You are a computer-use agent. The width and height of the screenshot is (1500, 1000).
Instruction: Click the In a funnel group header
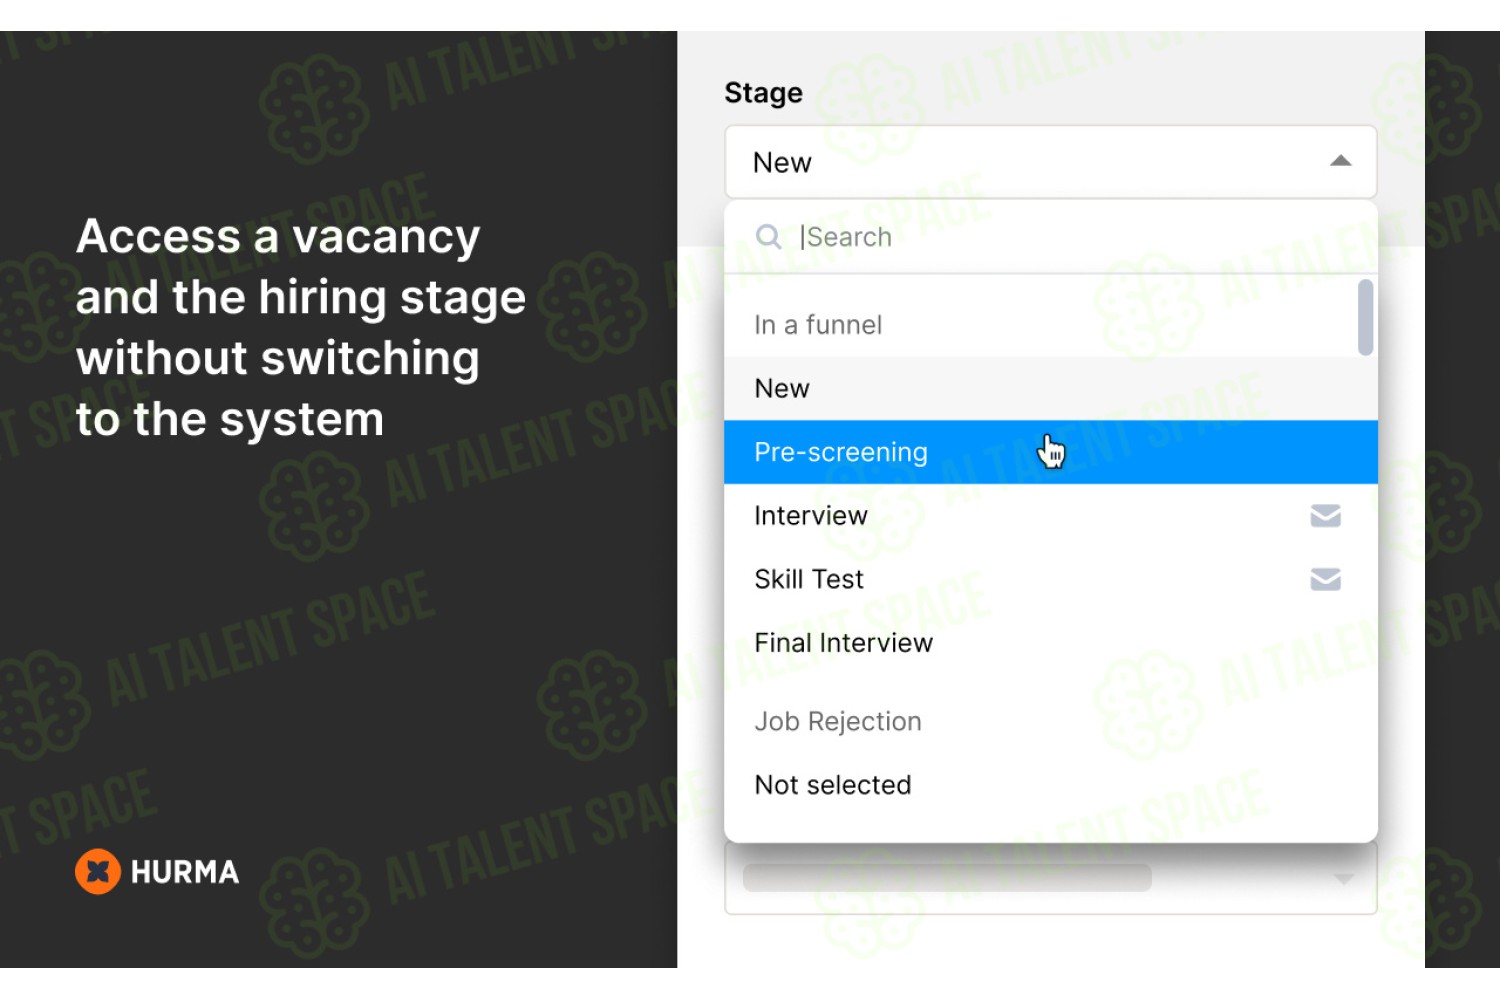[818, 325]
